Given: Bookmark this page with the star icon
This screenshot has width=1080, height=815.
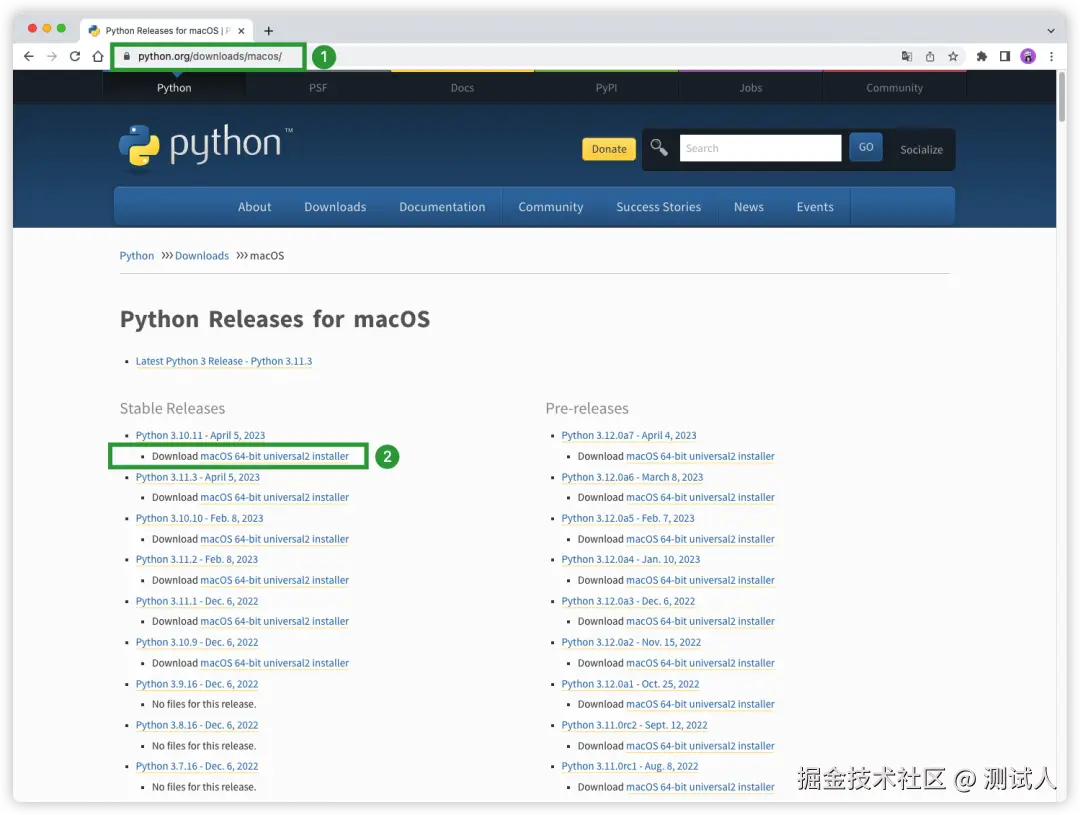Looking at the screenshot, I should pyautogui.click(x=953, y=56).
